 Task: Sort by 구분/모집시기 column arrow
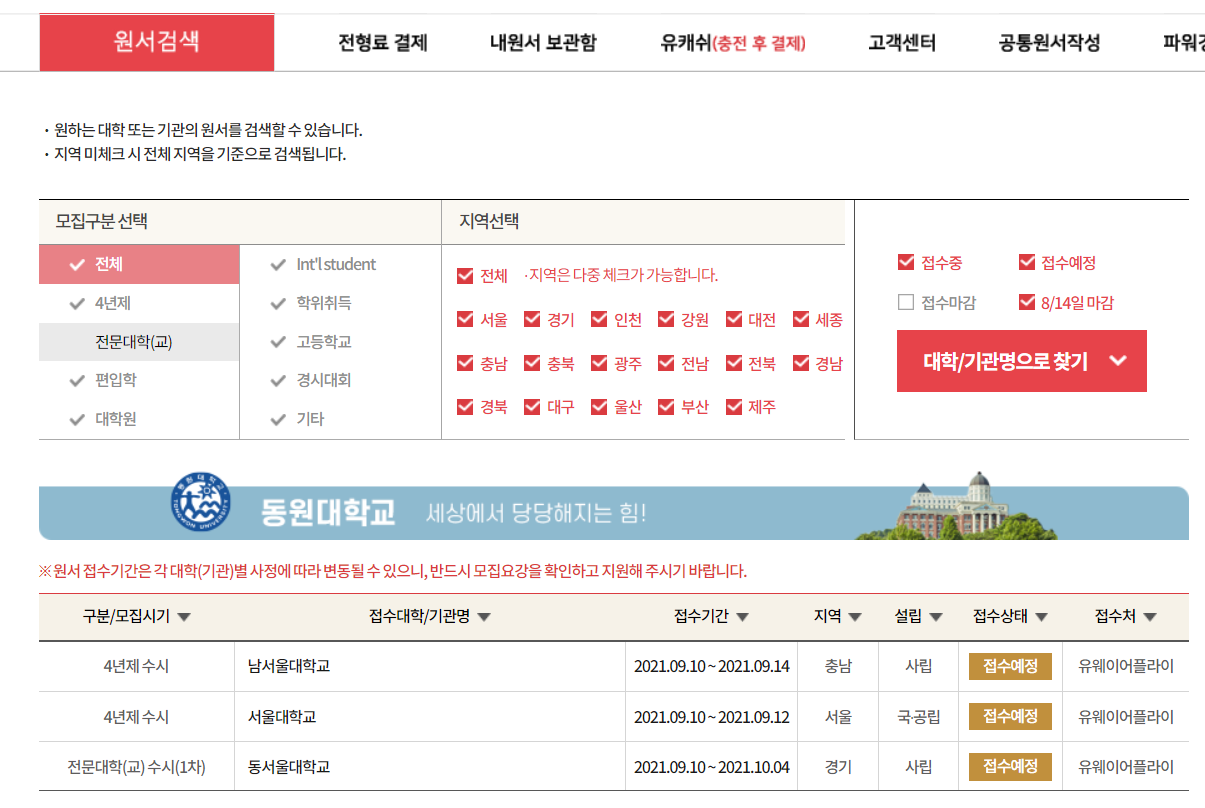[x=184, y=617]
